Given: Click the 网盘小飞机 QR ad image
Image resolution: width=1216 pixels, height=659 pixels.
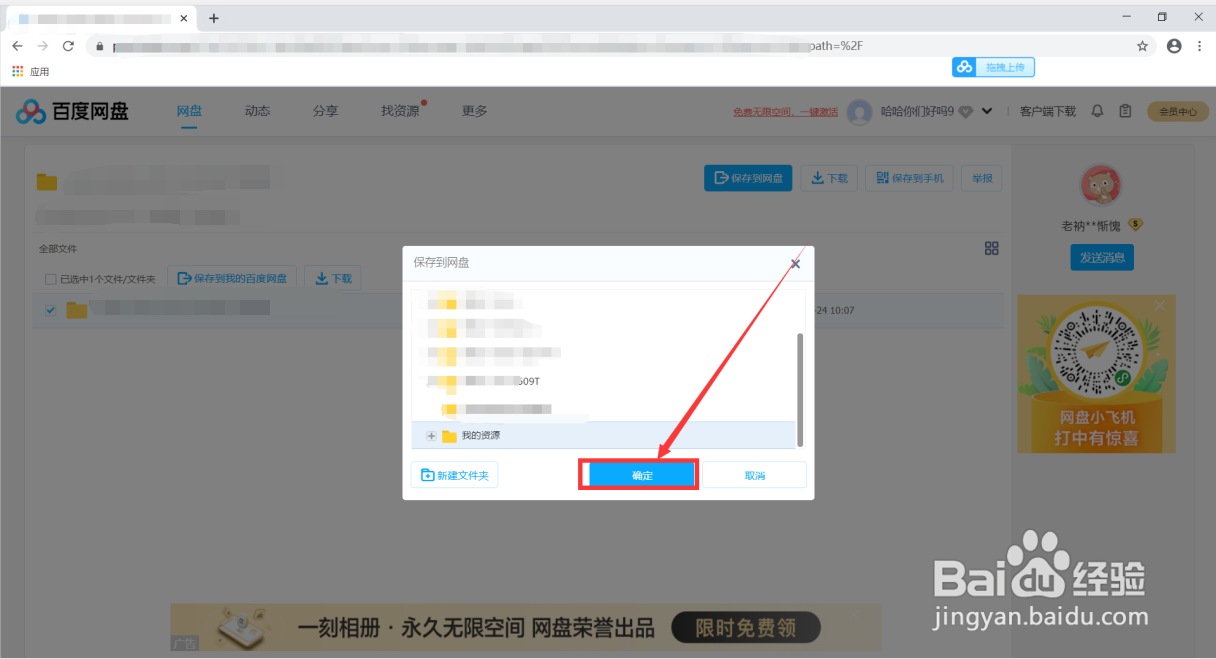Looking at the screenshot, I should [x=1097, y=374].
